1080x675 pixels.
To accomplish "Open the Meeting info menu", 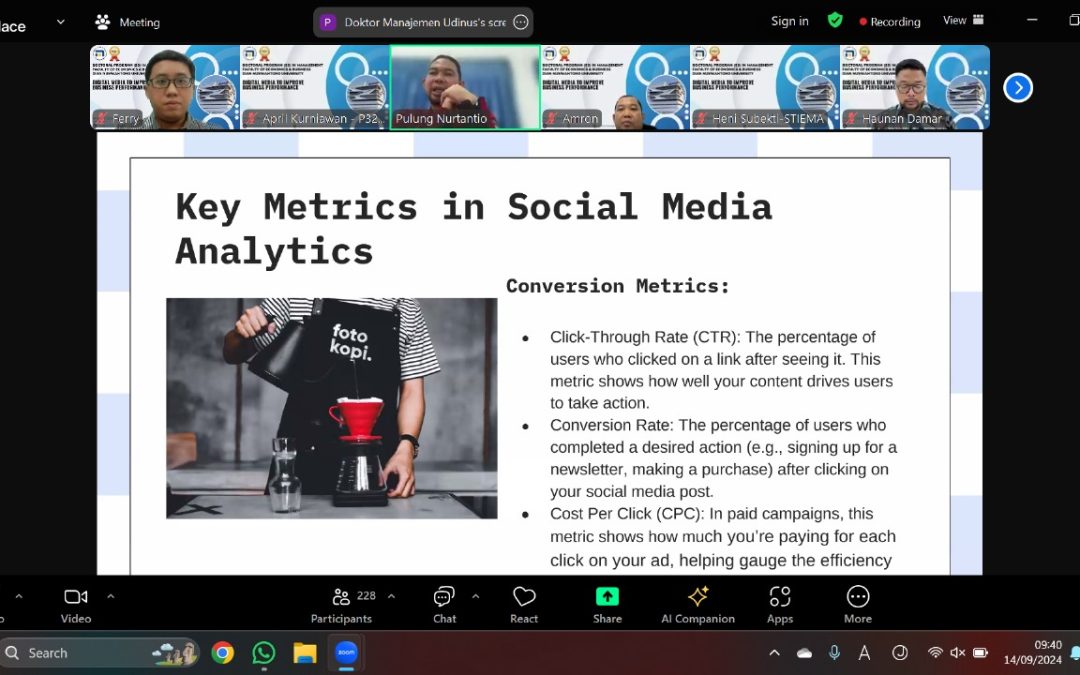I will pos(127,22).
